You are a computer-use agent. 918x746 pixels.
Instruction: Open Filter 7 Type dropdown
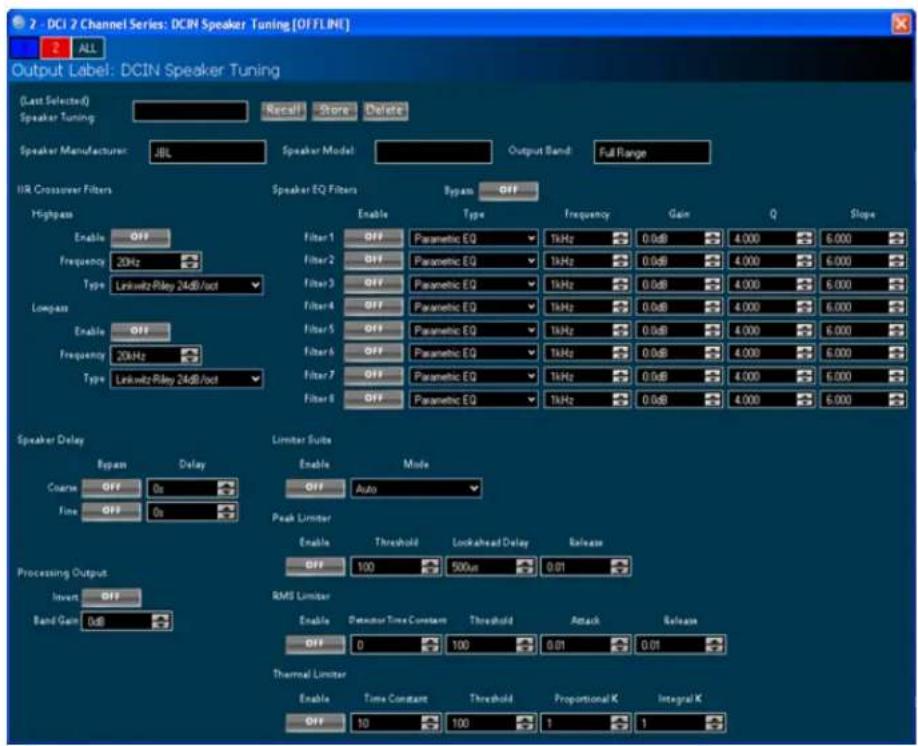coord(474,376)
